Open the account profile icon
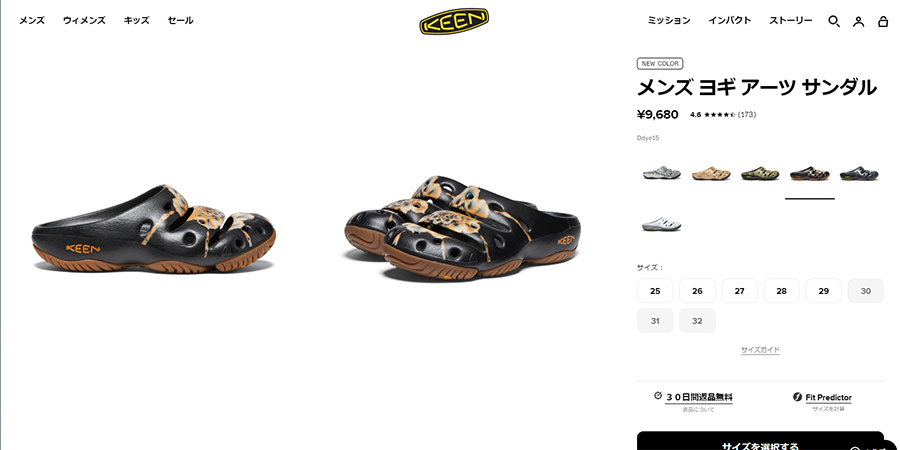 858,22
